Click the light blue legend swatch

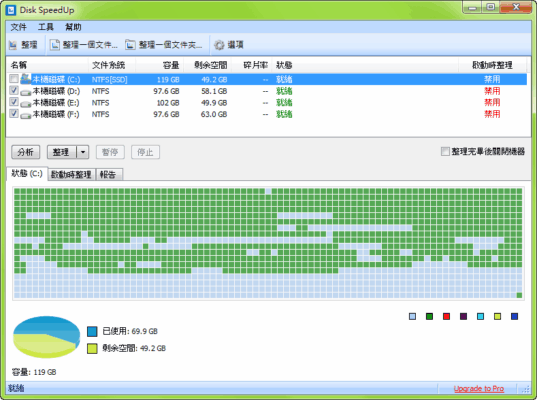(x=412, y=316)
